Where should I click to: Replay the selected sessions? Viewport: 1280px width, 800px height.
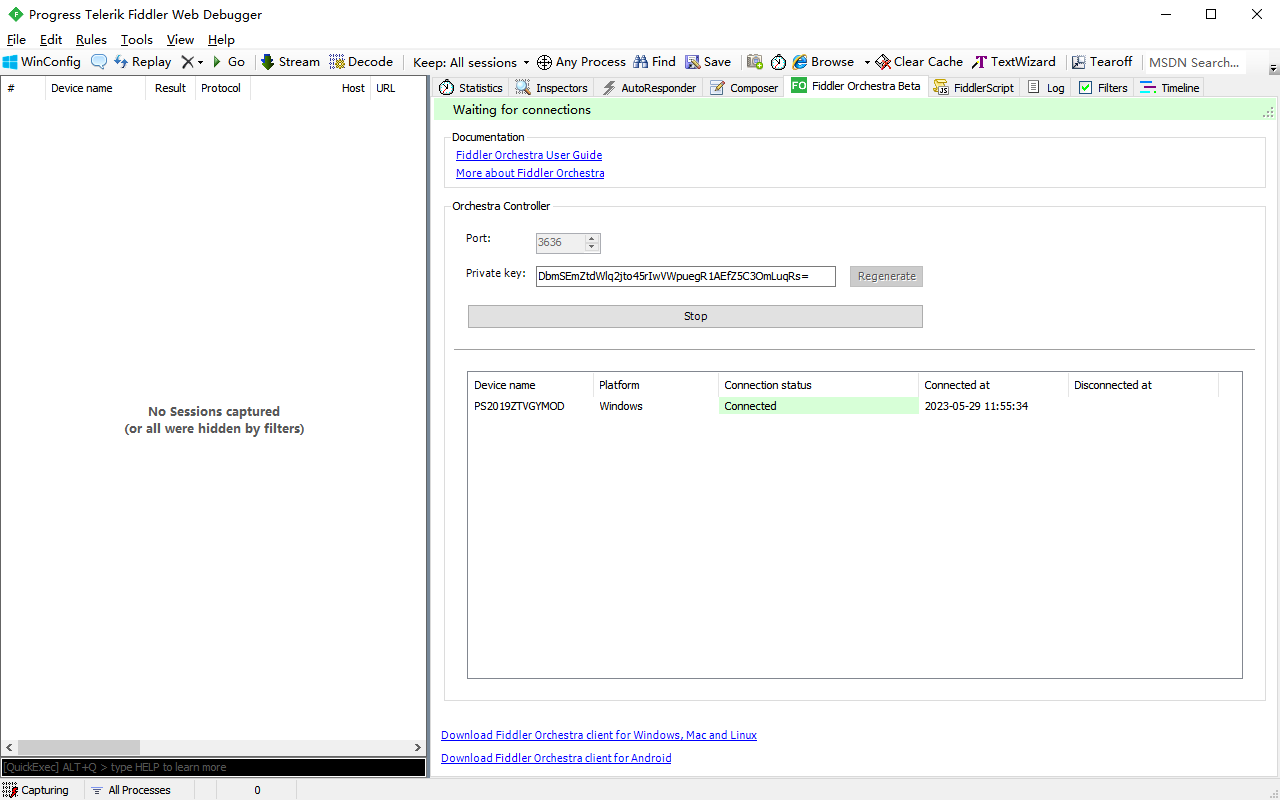click(x=142, y=62)
